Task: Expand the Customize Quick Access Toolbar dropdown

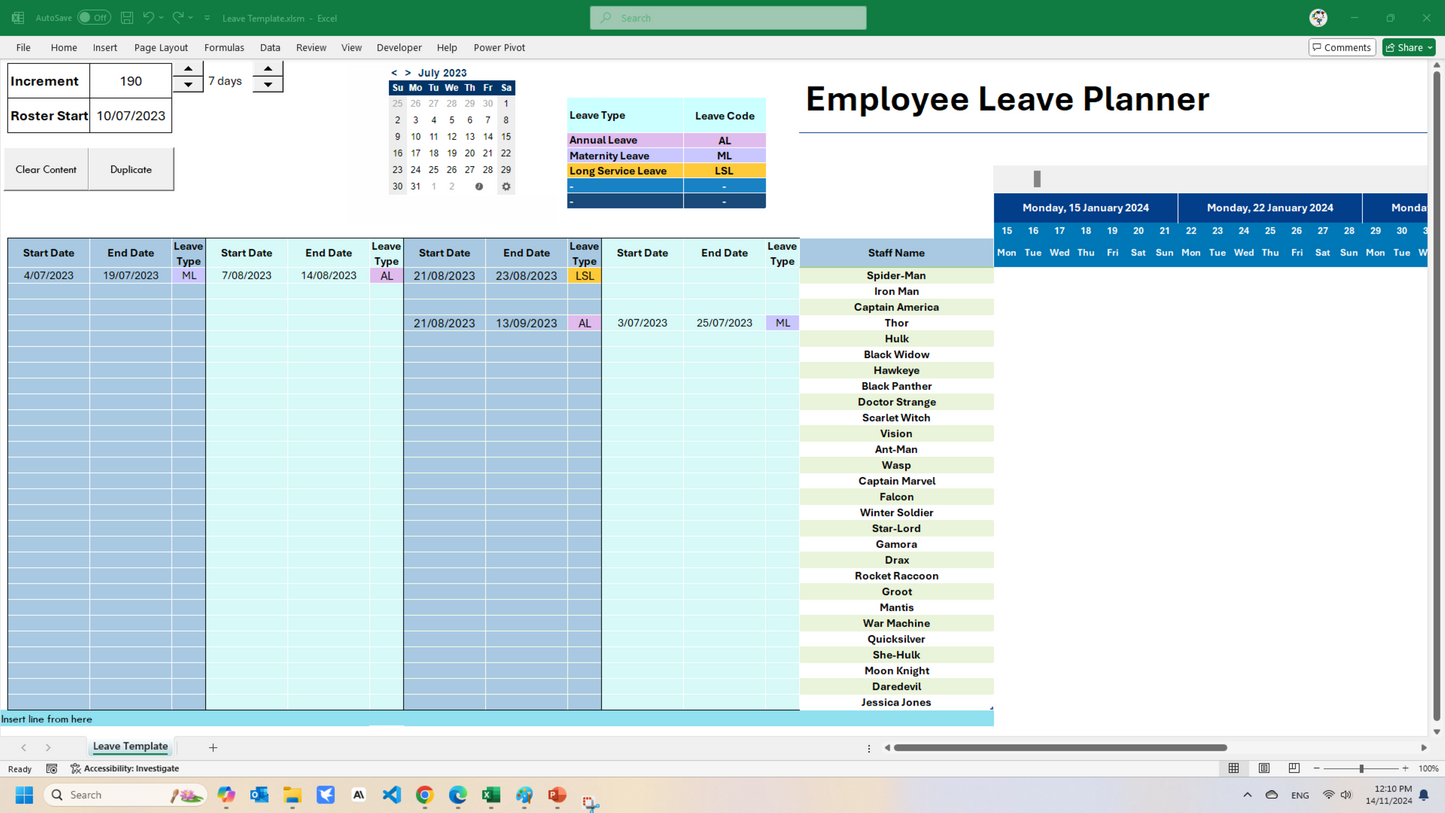Action: click(x=207, y=18)
